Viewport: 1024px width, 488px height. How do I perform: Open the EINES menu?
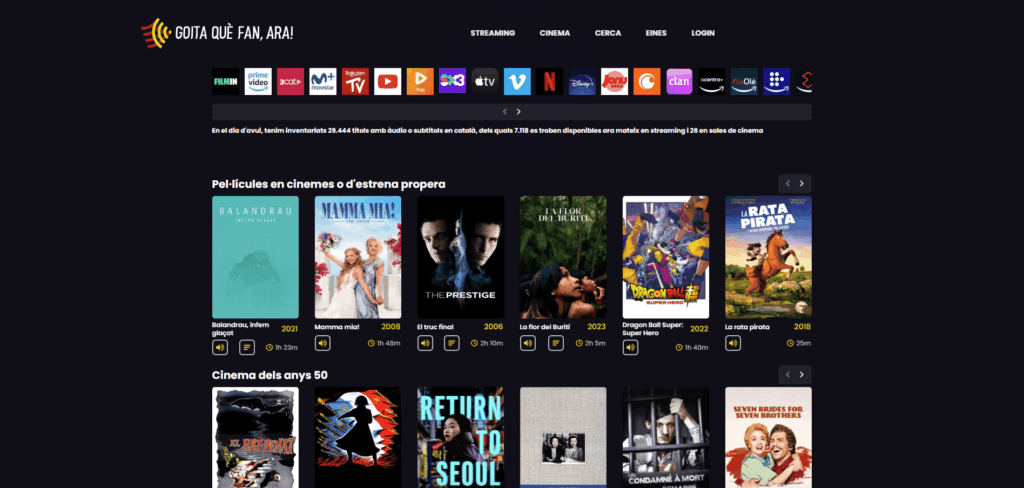coord(656,33)
